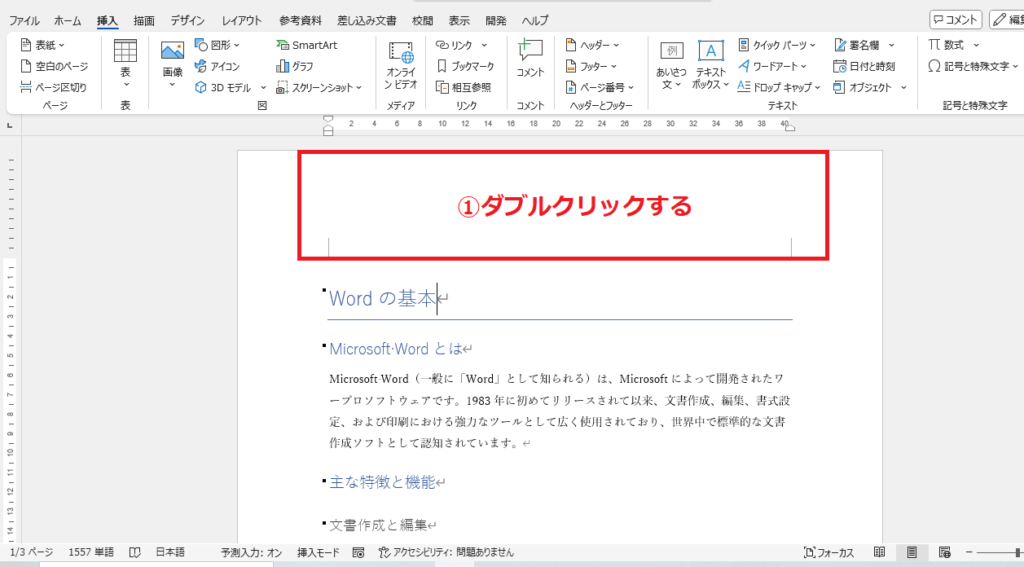
Task: Open アクセシビリティ: 問題ありません checker
Action: [446, 553]
